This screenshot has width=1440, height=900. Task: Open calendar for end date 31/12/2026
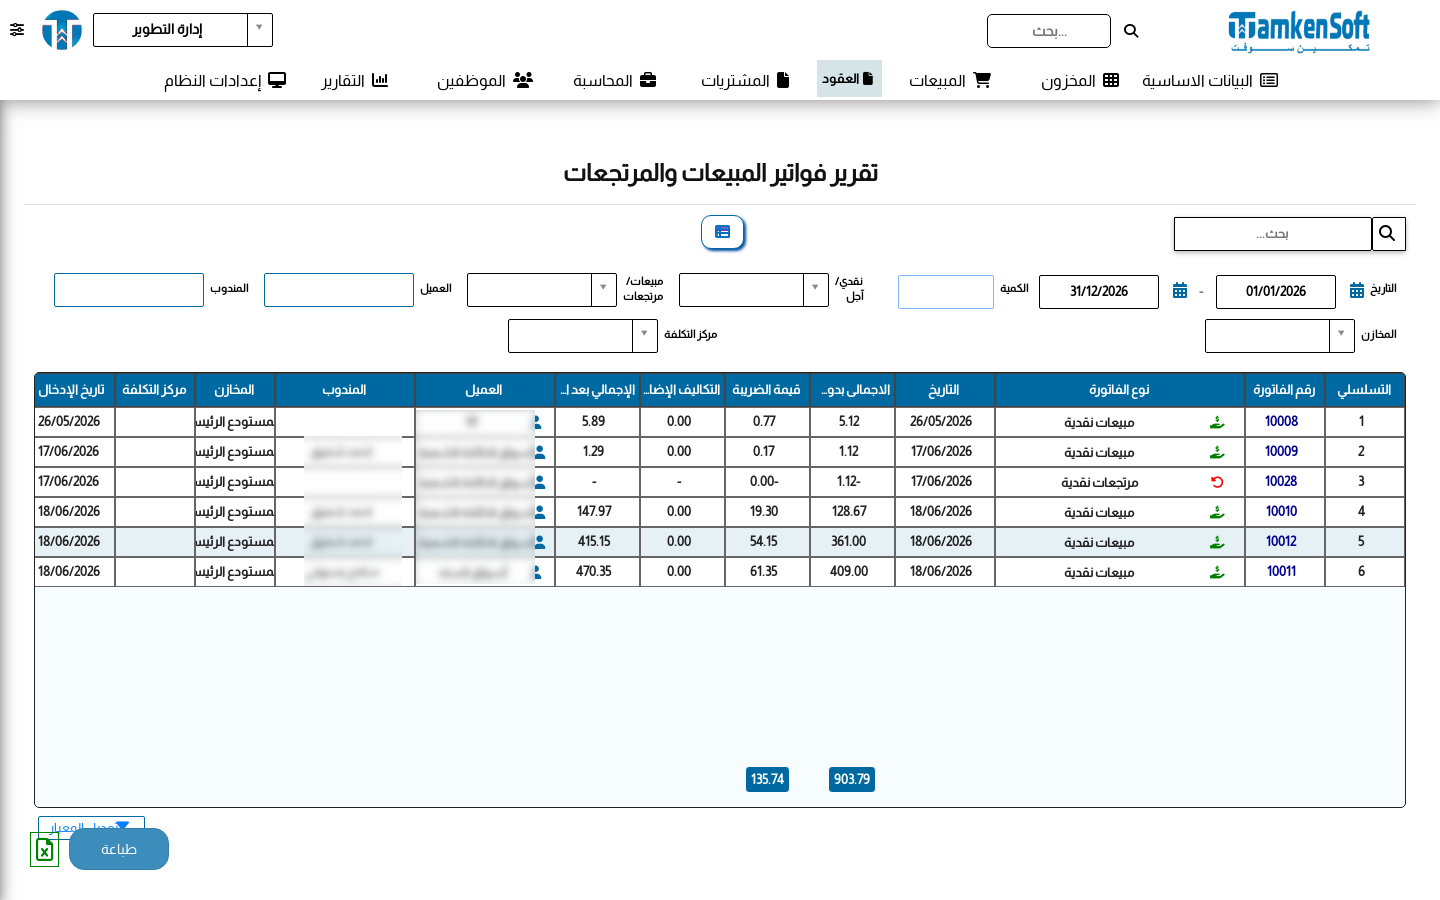[1180, 290]
